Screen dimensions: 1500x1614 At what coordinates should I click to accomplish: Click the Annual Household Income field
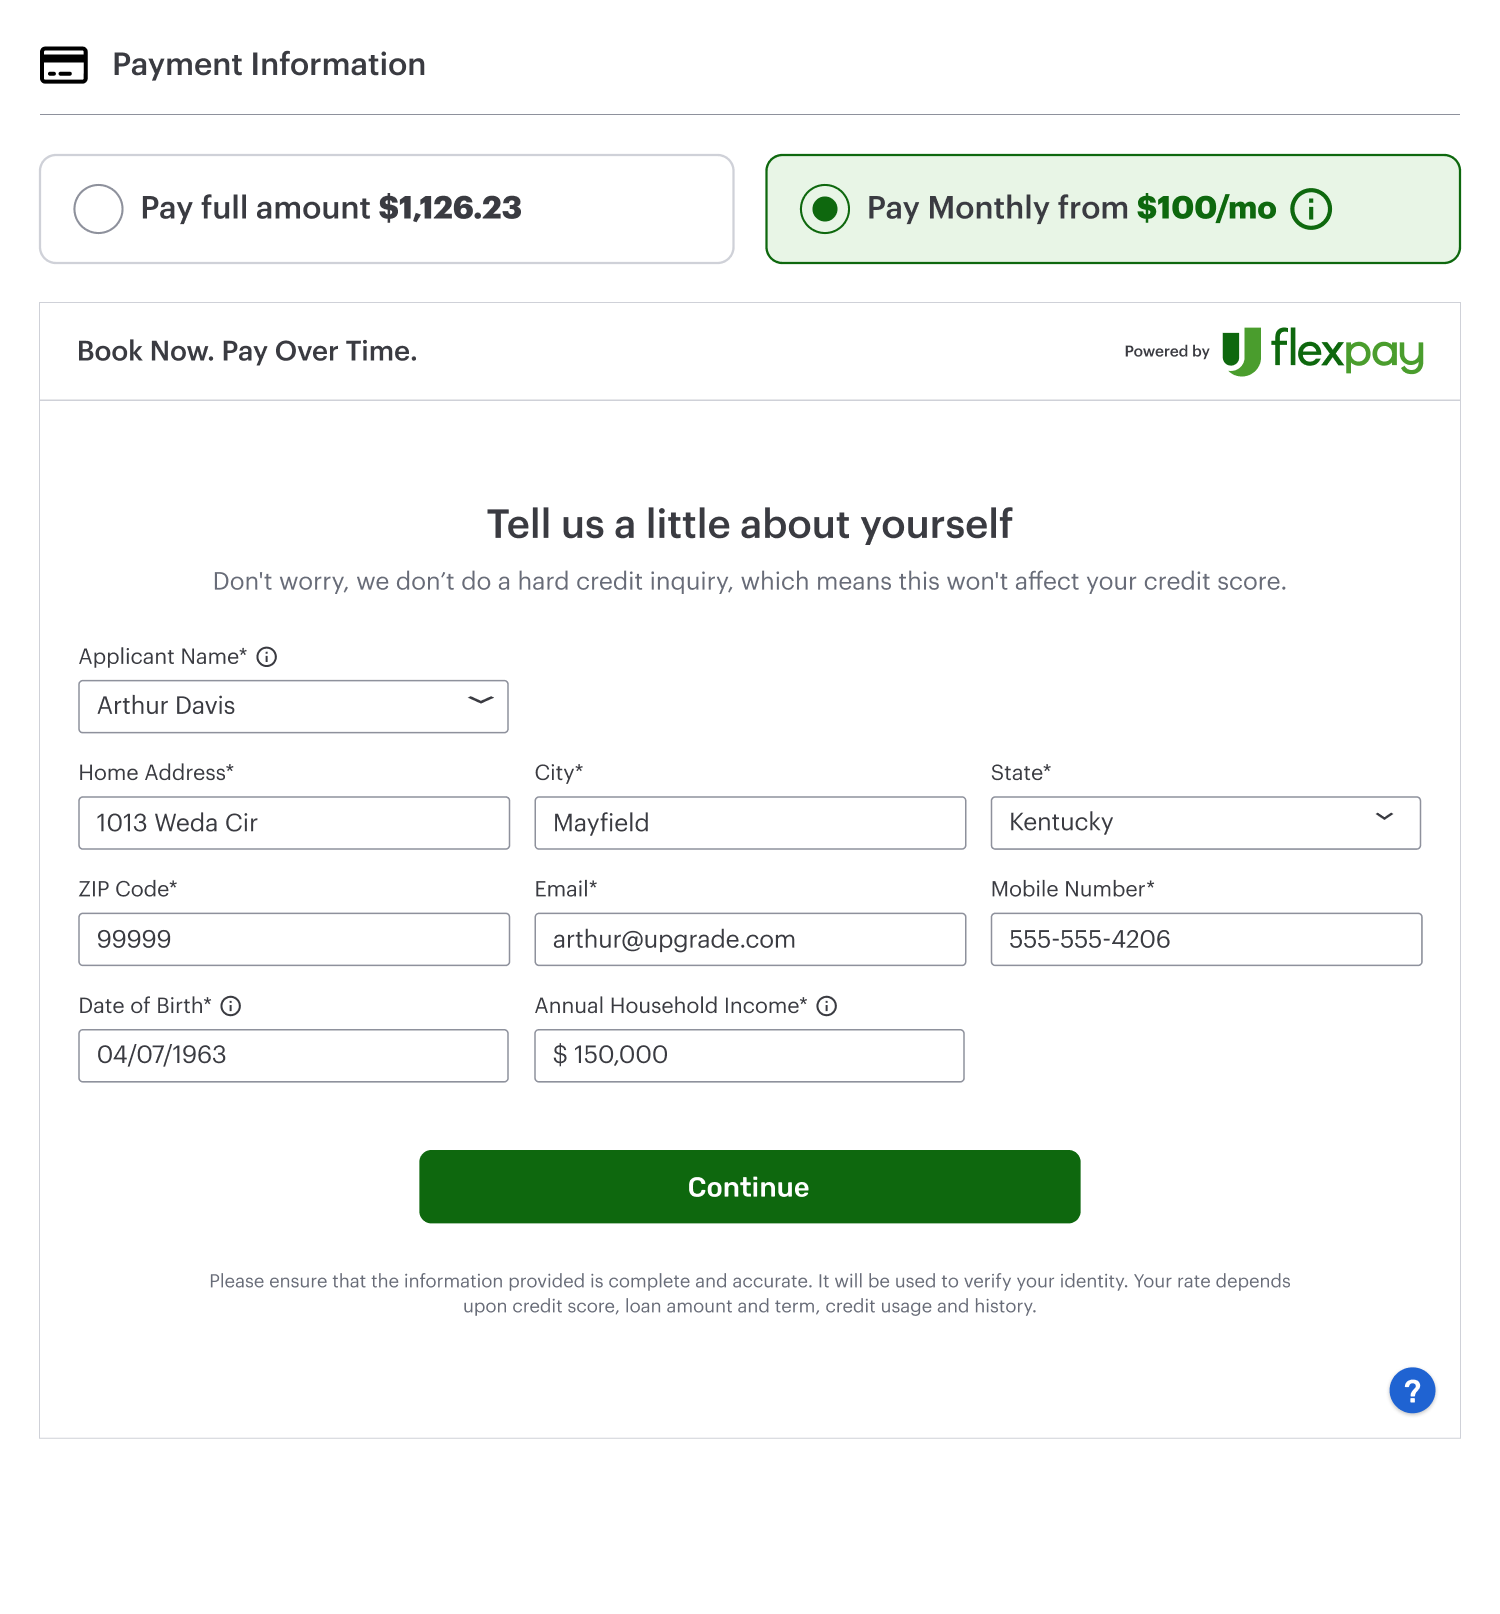pyautogui.click(x=749, y=1055)
